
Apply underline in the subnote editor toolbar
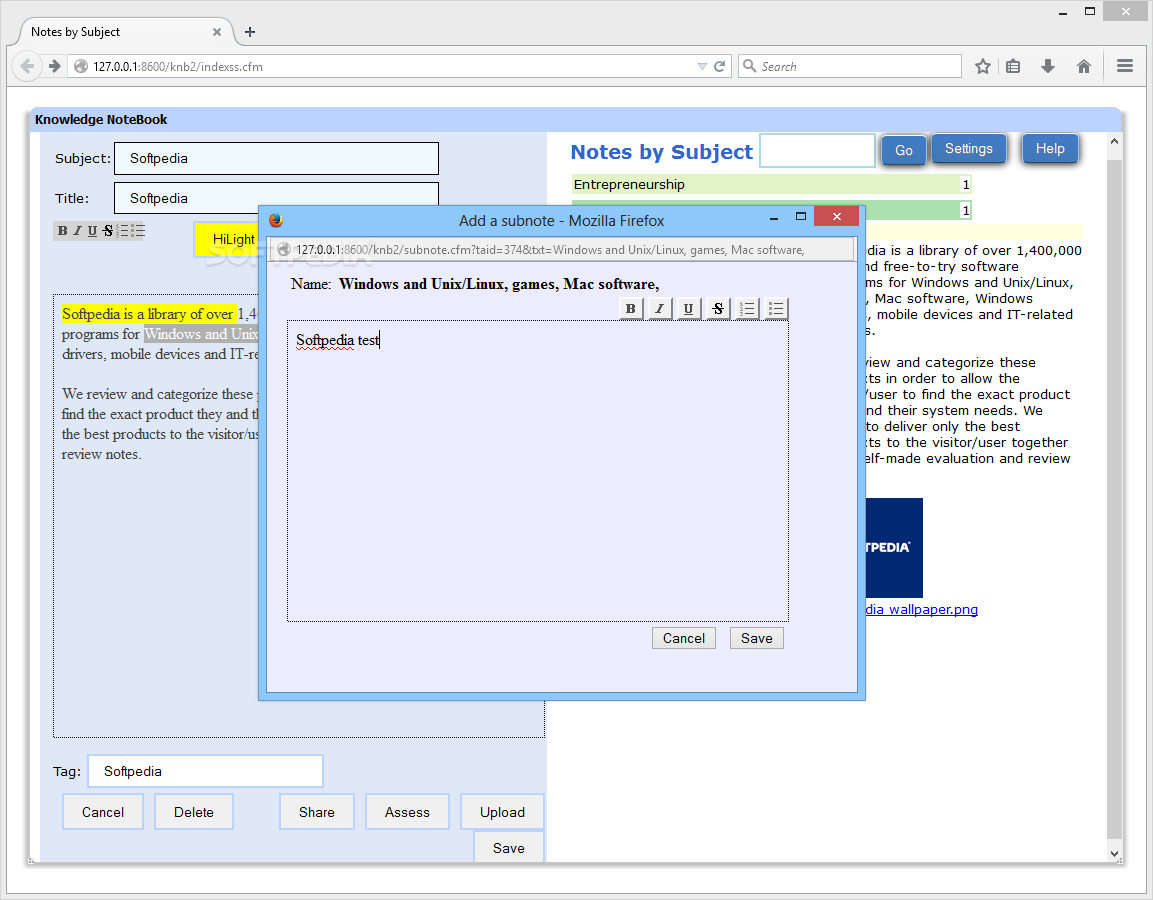pyautogui.click(x=688, y=309)
